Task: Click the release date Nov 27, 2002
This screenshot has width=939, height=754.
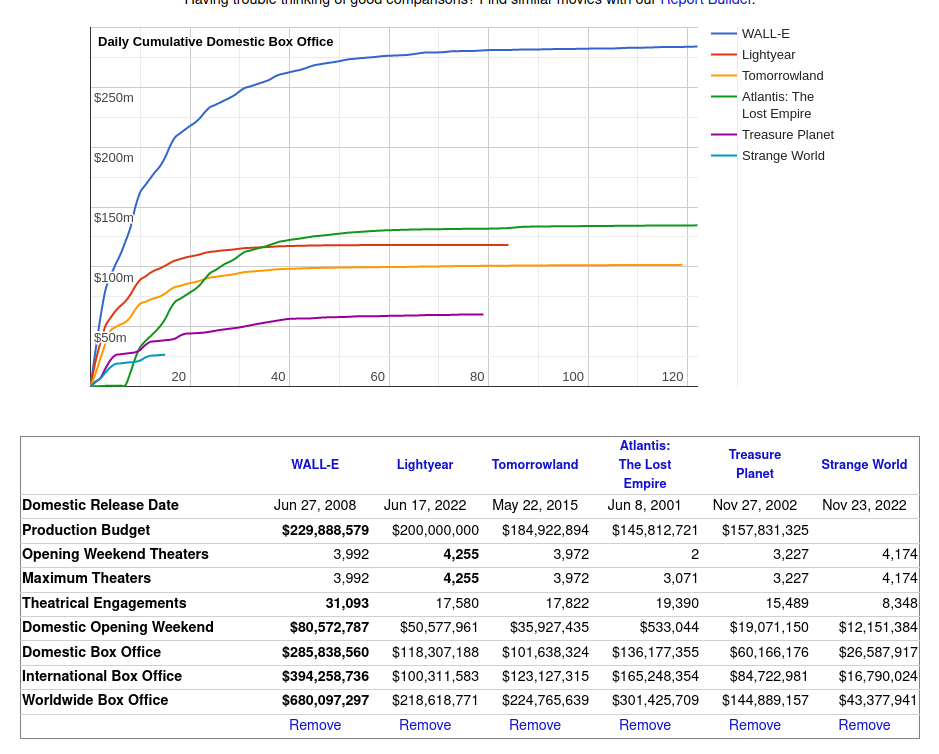Action: (755, 505)
